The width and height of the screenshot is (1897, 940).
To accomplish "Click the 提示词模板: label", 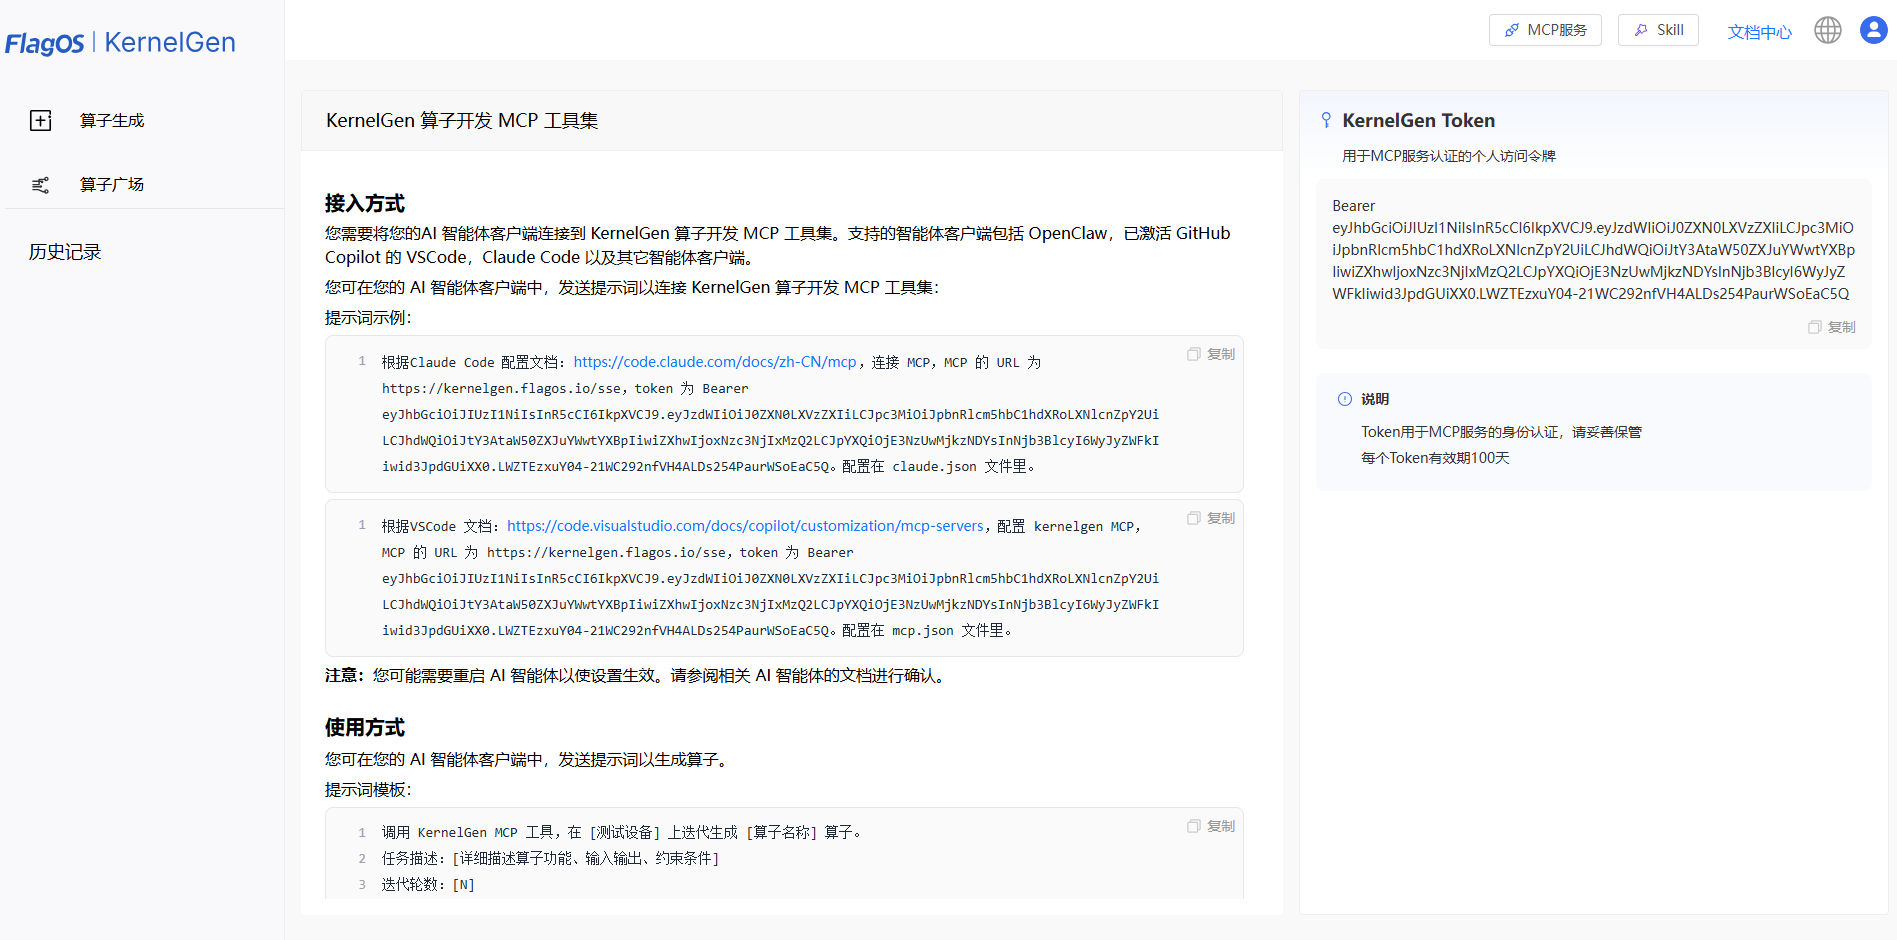I will tap(368, 790).
